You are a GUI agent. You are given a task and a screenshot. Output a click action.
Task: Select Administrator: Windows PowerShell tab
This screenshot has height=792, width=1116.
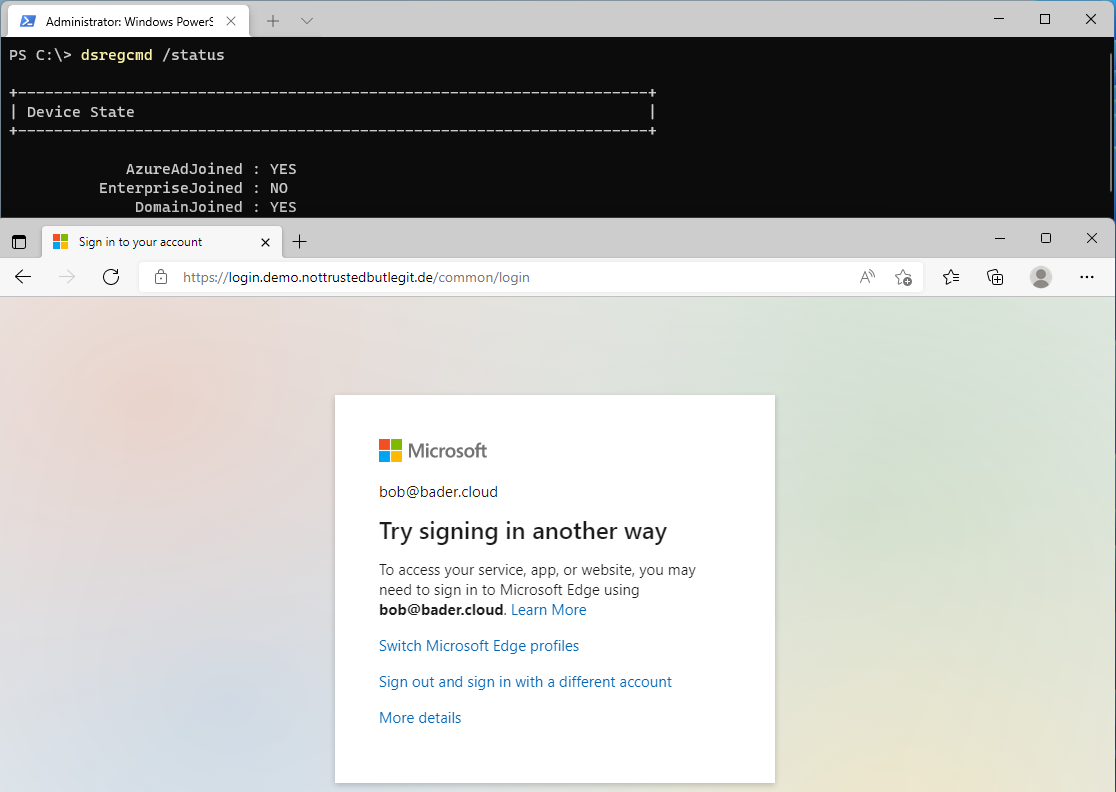point(129,21)
